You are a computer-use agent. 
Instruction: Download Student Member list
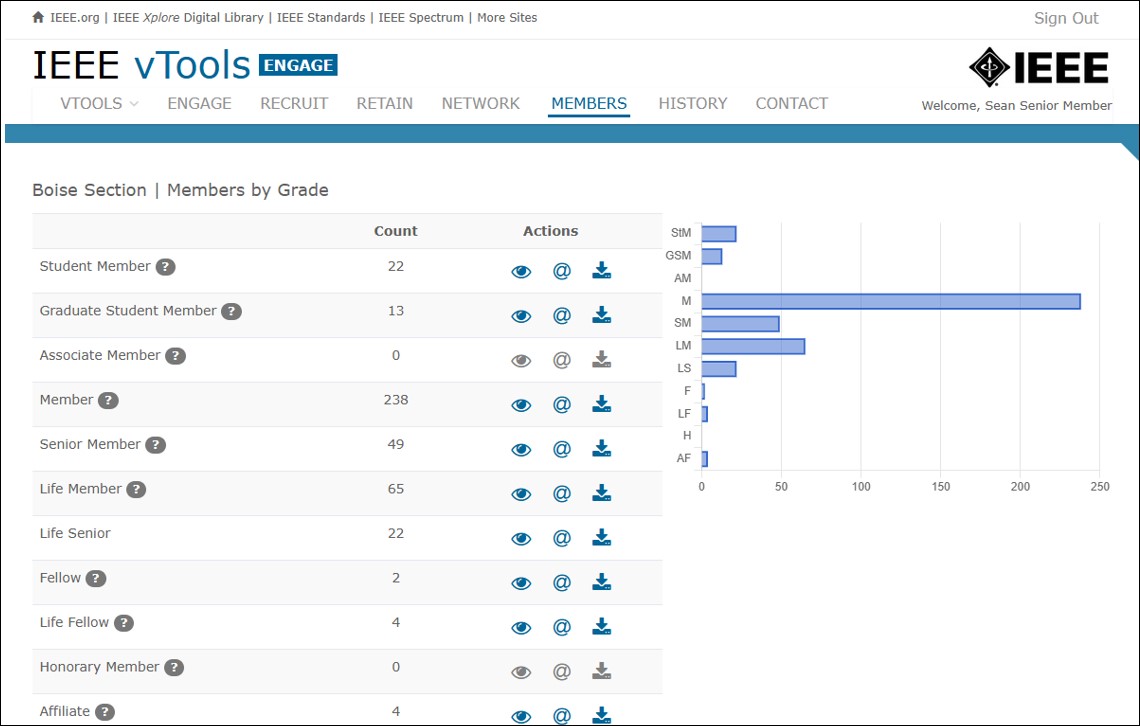[x=601, y=270]
